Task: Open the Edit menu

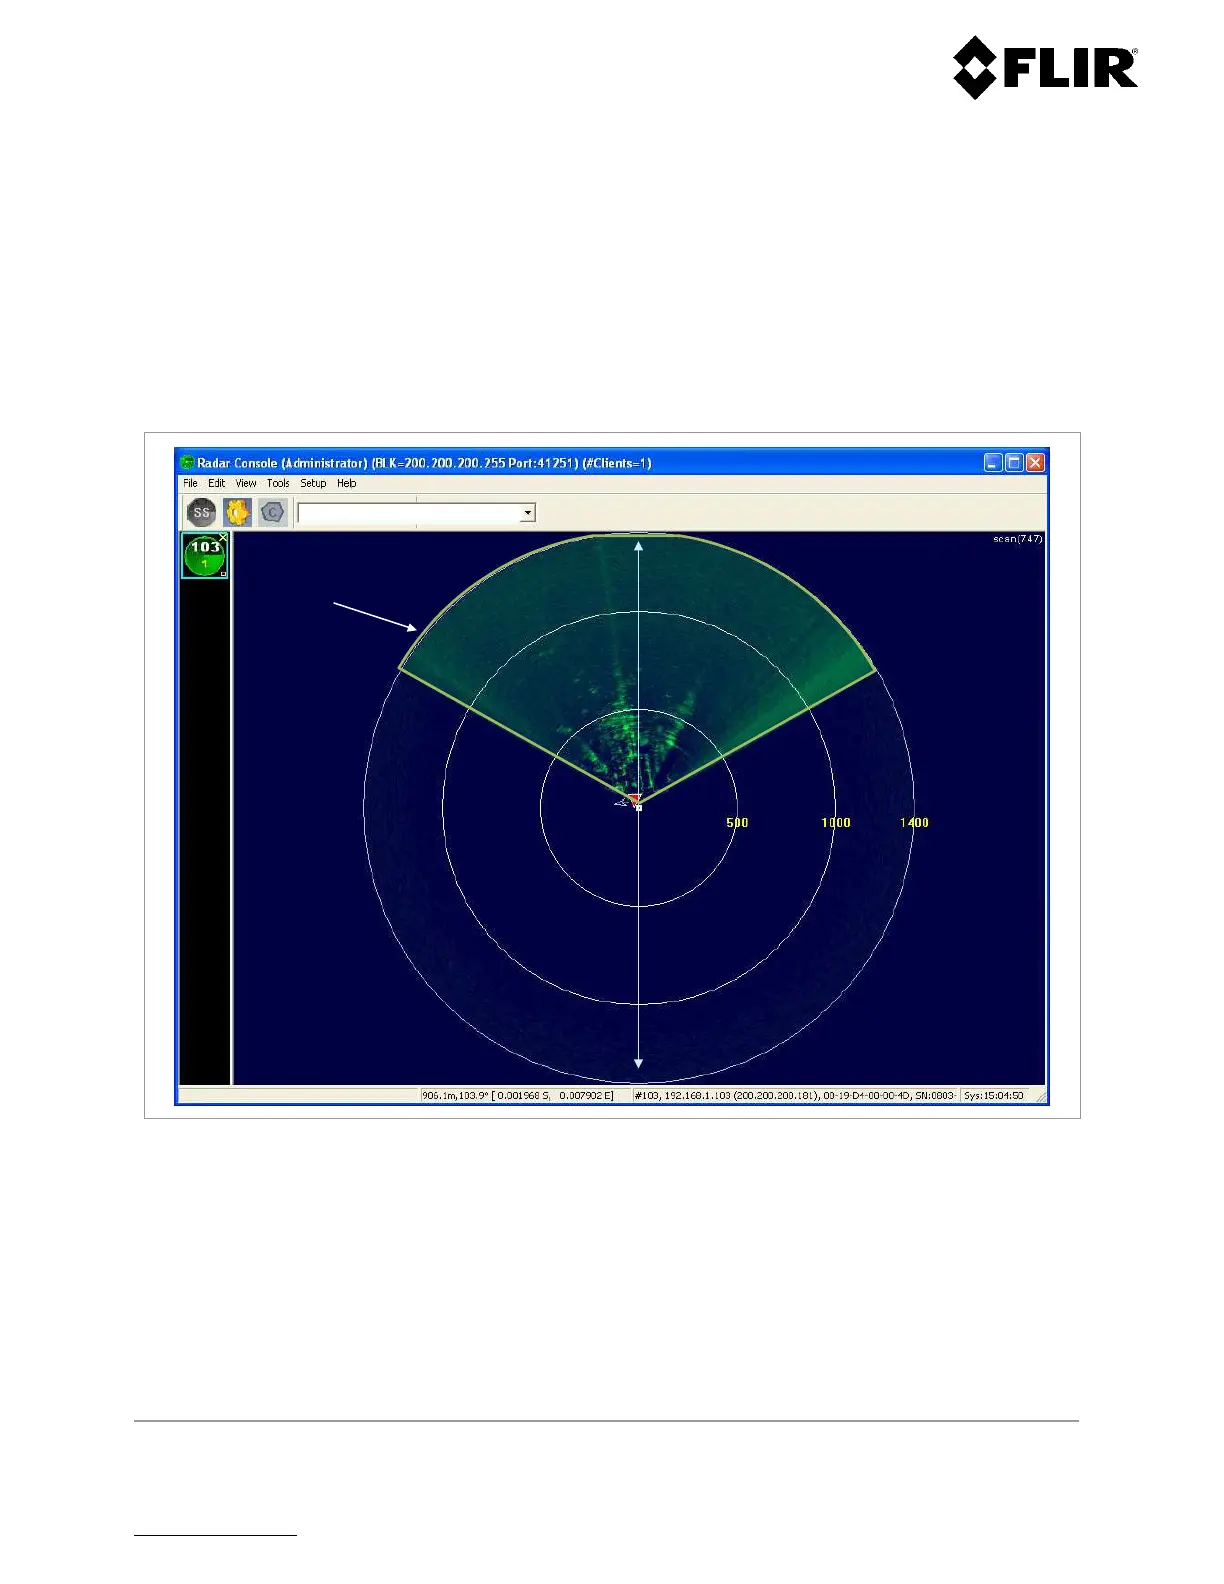Action: pyautogui.click(x=216, y=483)
